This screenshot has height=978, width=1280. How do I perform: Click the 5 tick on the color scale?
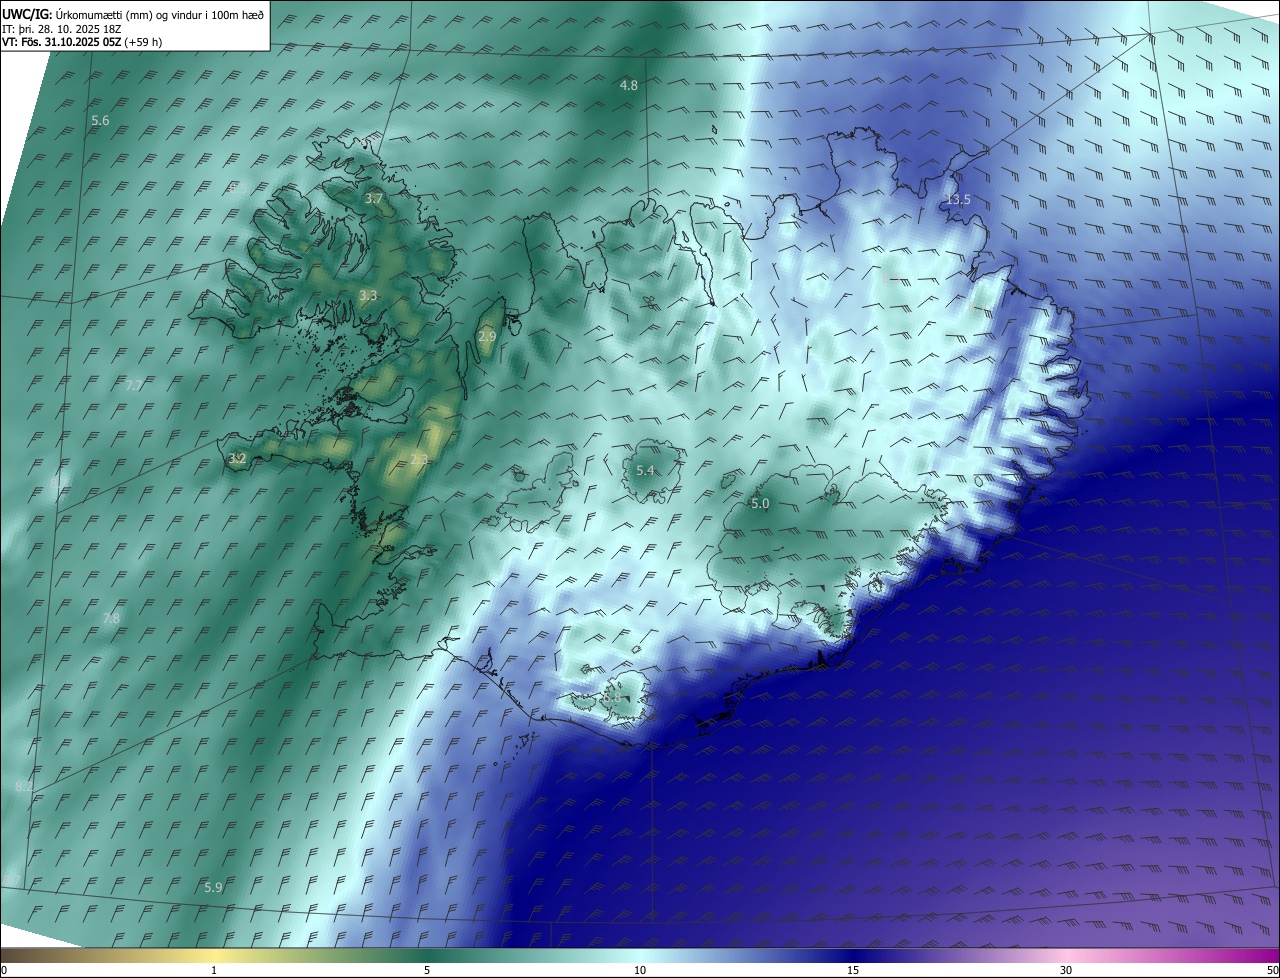(x=427, y=970)
